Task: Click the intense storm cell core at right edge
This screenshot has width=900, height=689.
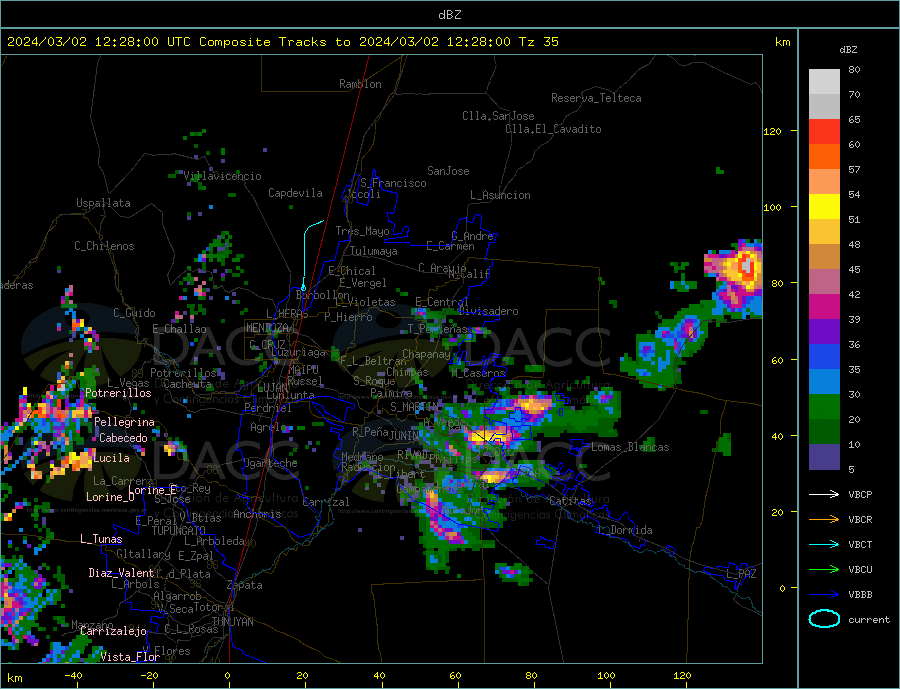Action: tap(747, 266)
